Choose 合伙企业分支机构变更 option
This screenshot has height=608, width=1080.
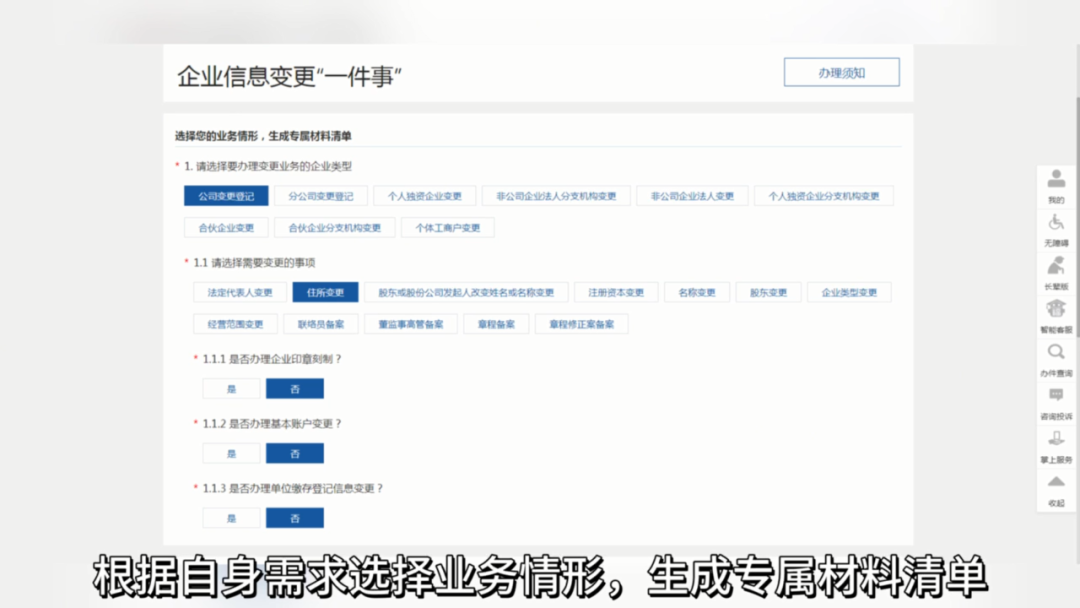click(x=334, y=228)
